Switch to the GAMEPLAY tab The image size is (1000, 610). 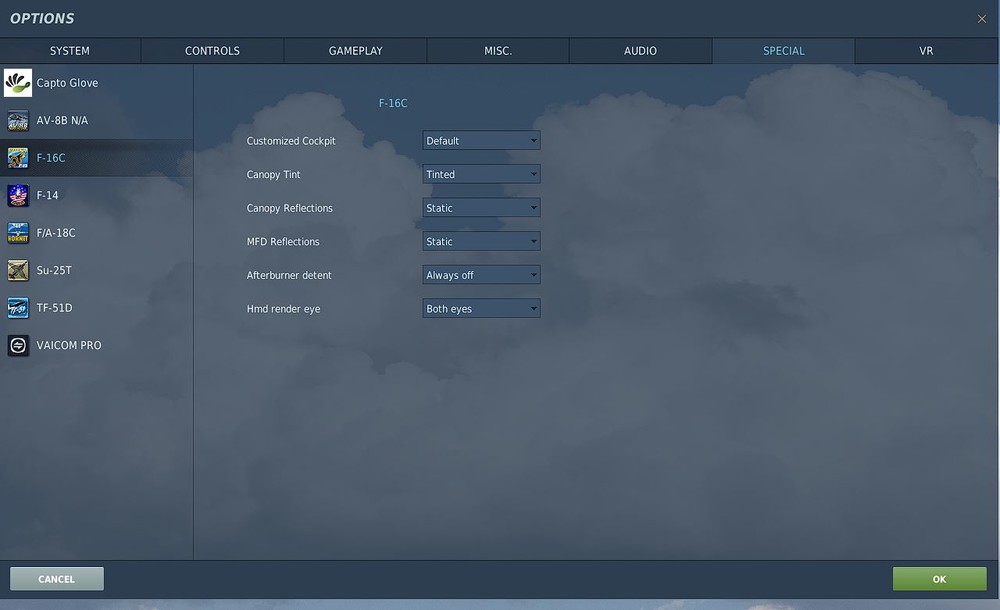pyautogui.click(x=355, y=51)
